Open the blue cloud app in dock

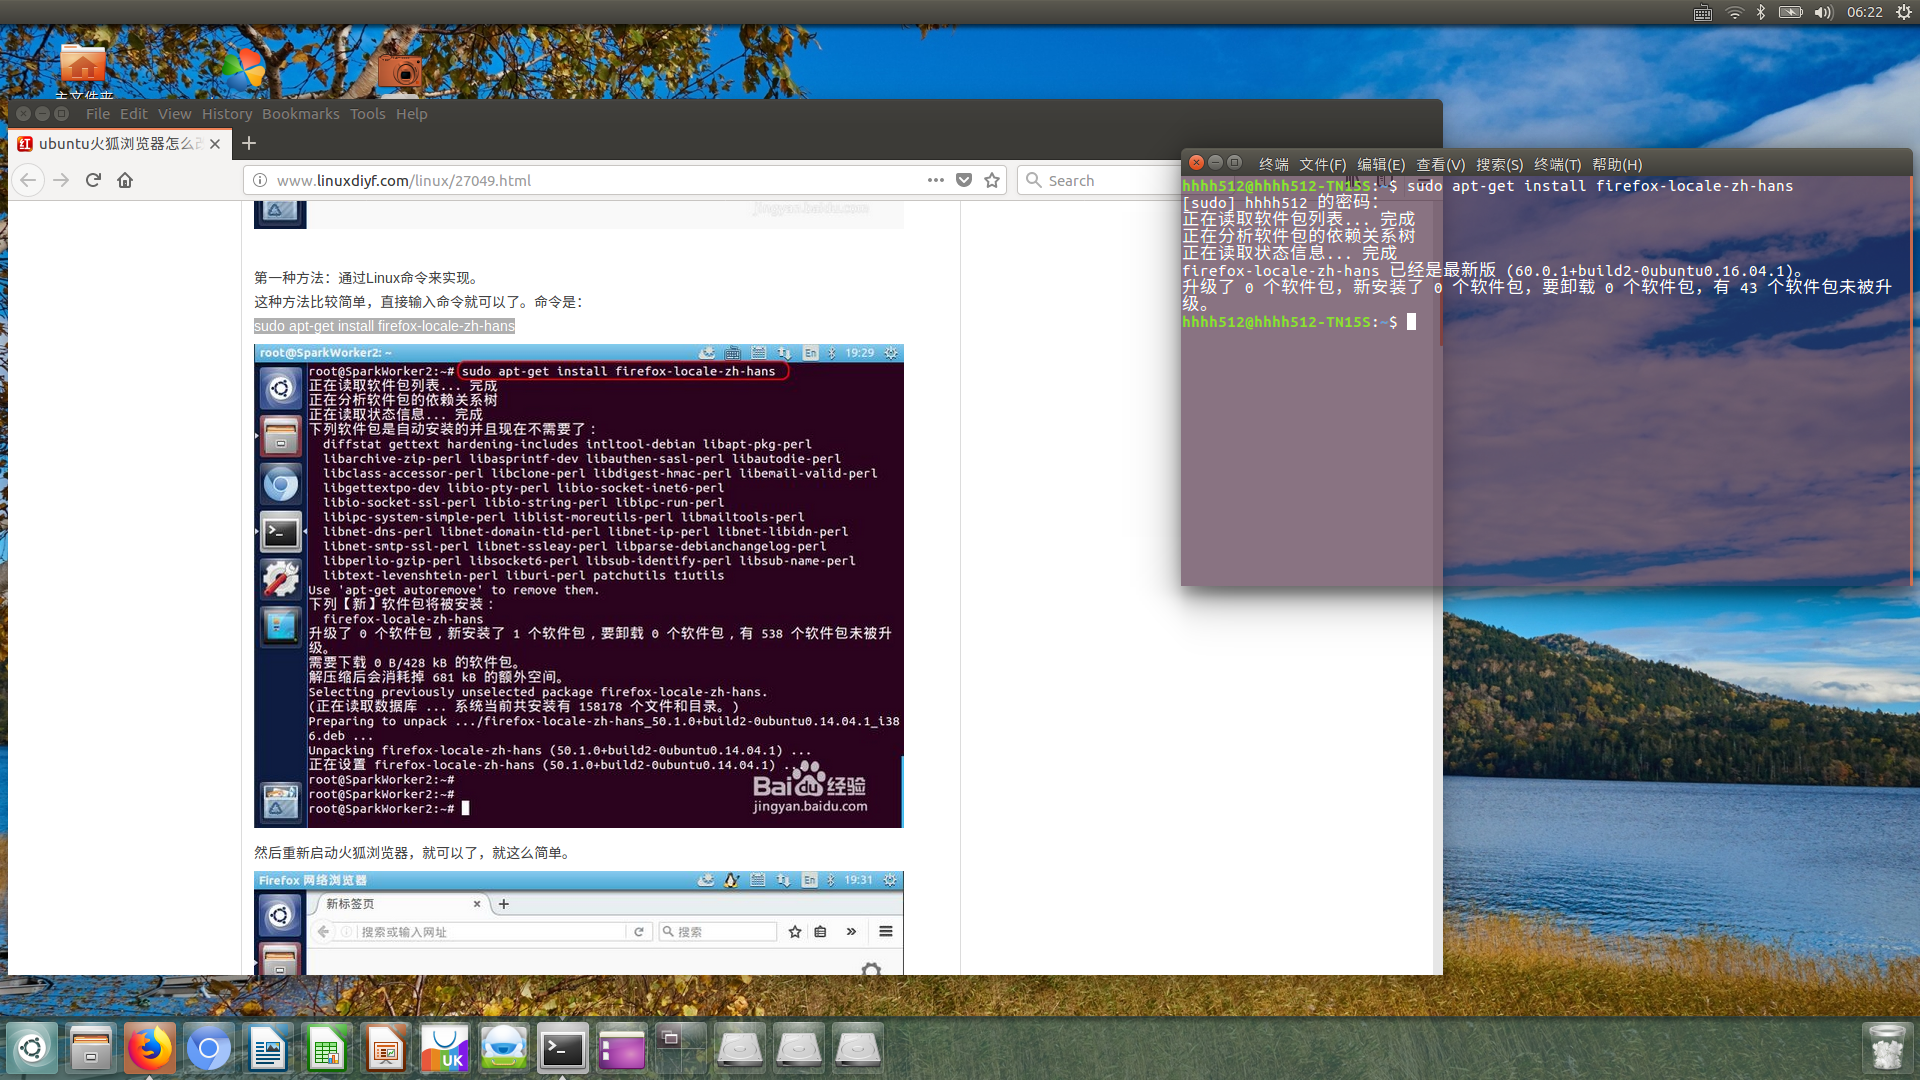point(504,1048)
